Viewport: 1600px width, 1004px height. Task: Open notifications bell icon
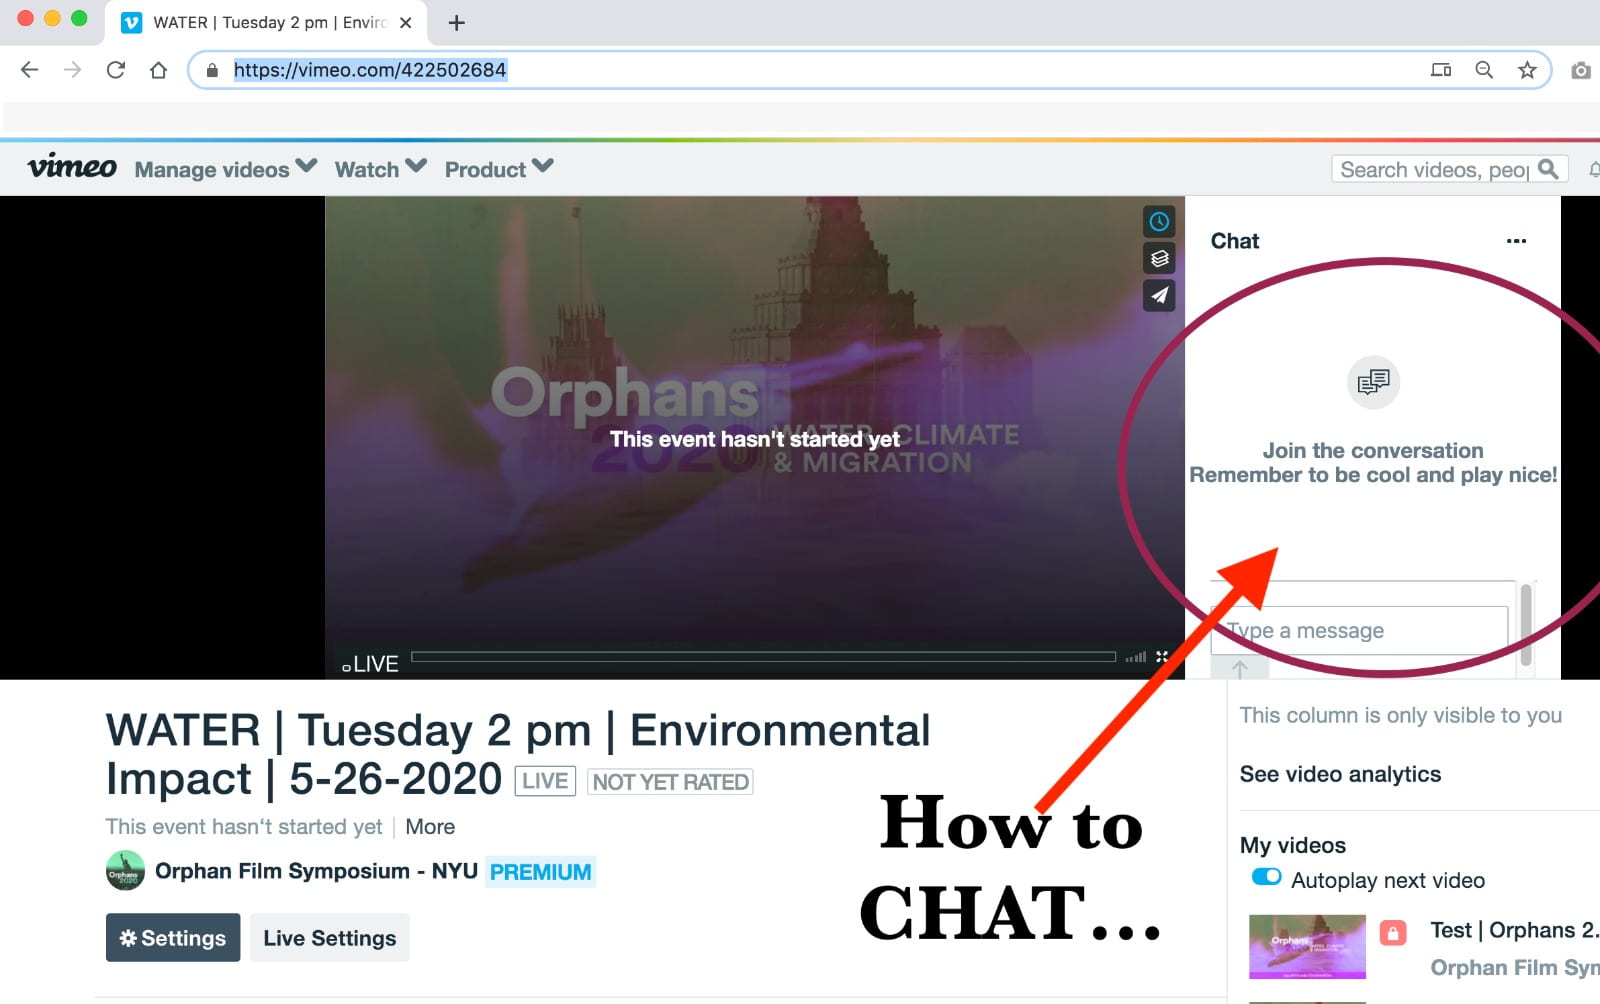pyautogui.click(x=1594, y=169)
